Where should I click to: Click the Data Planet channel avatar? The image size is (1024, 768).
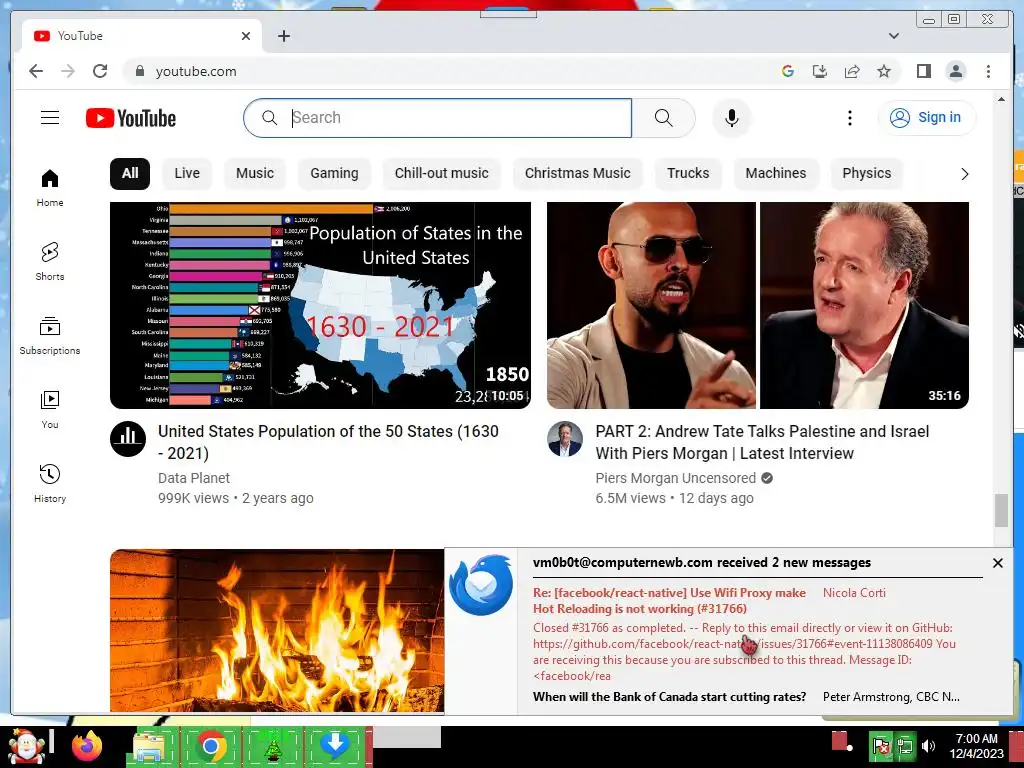click(128, 439)
